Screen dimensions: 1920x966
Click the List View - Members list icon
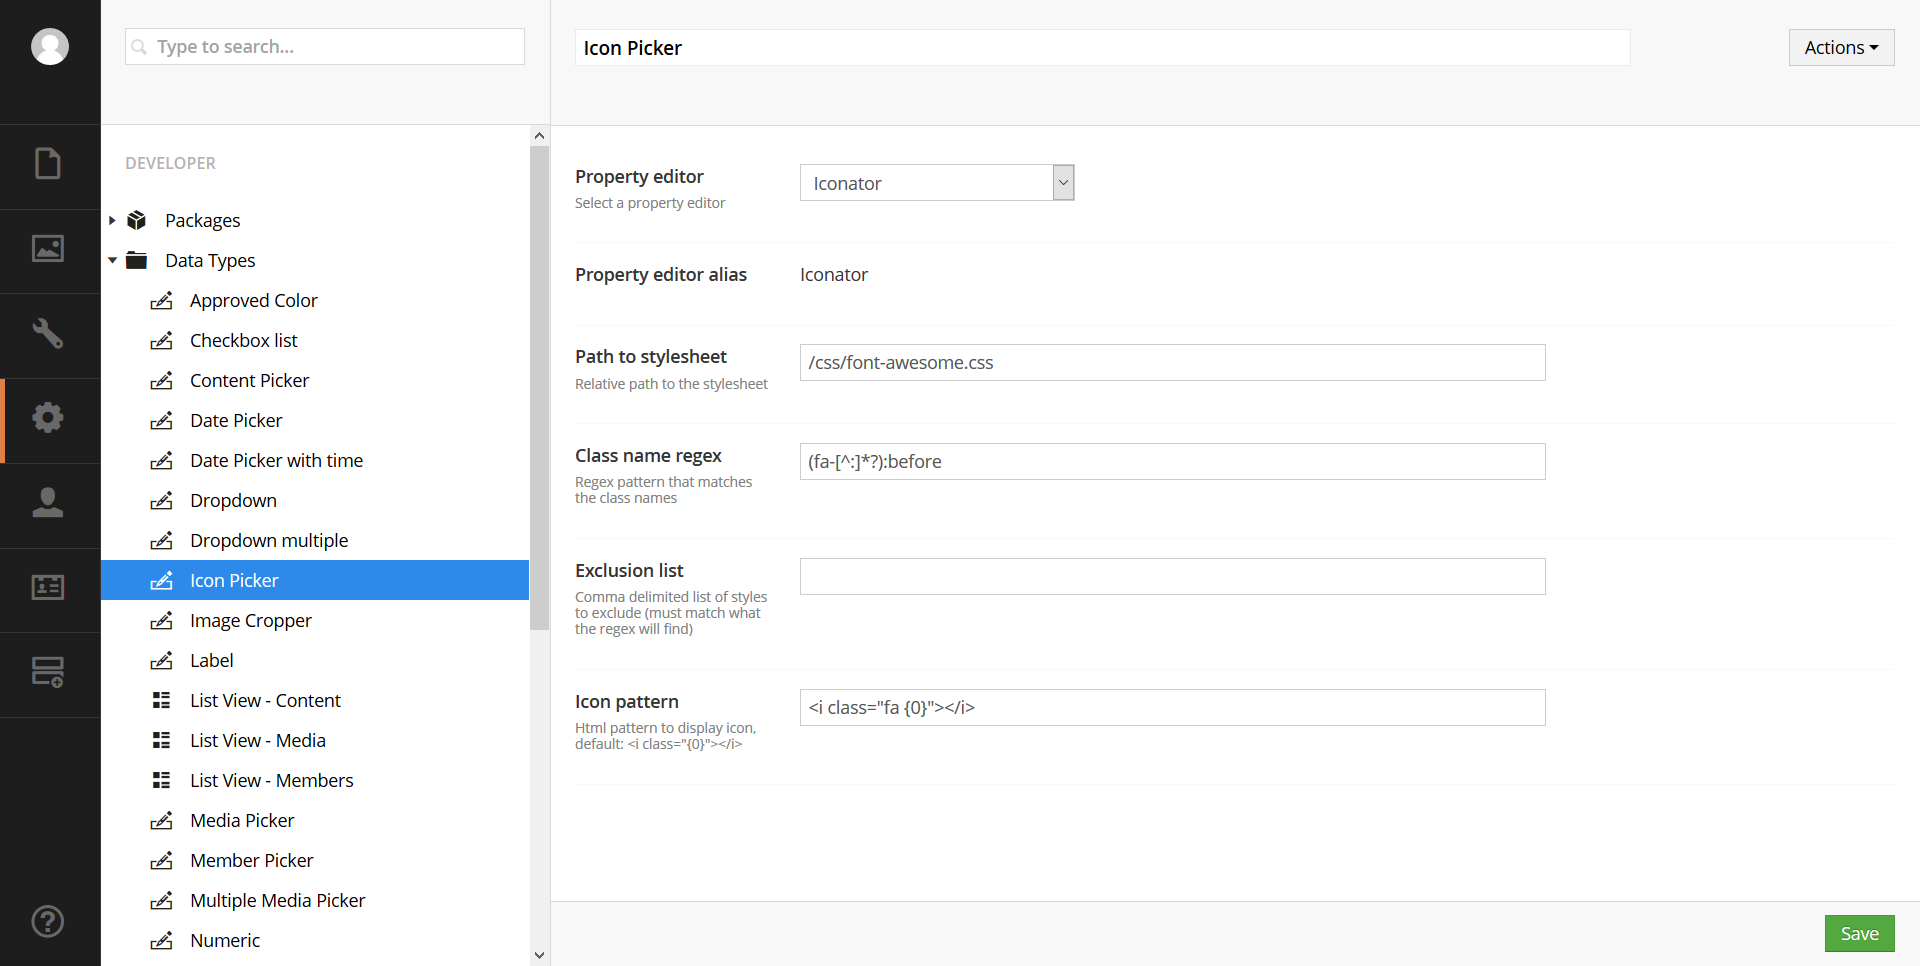pyautogui.click(x=161, y=780)
